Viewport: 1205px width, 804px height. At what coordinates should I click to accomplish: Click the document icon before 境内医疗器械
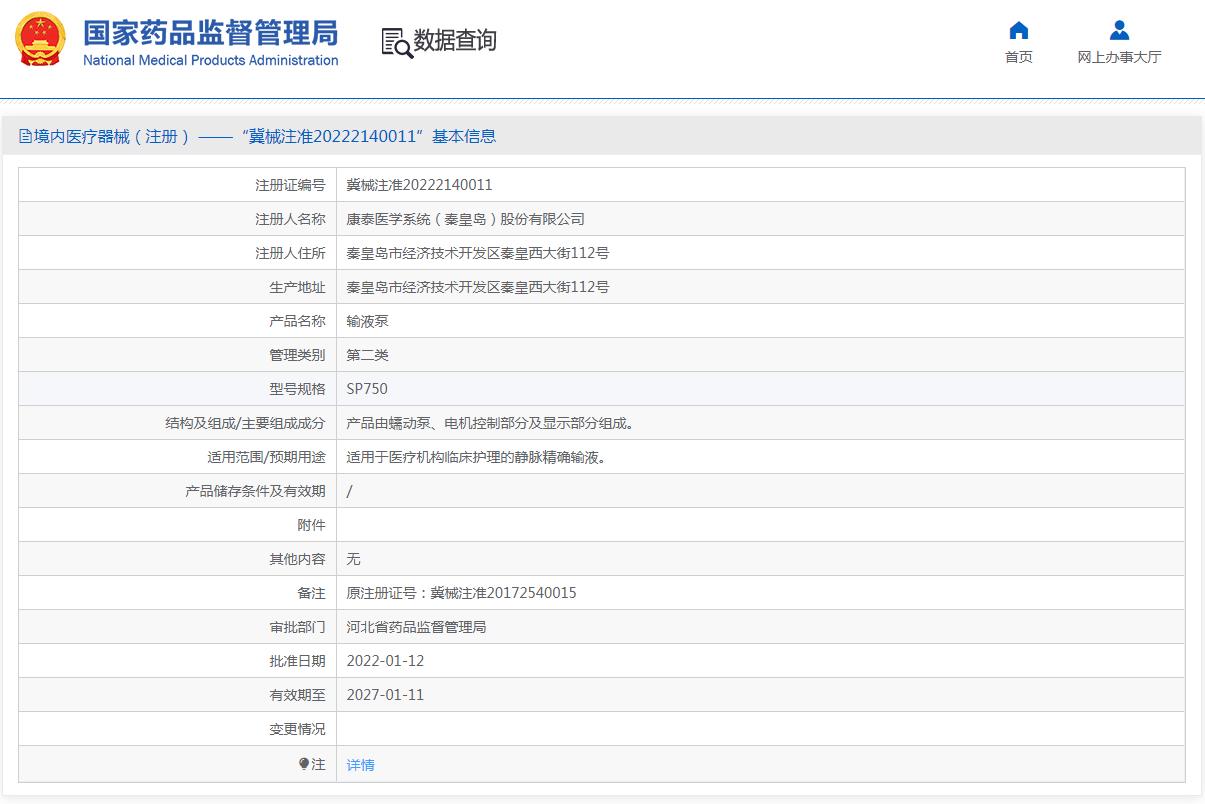25,137
